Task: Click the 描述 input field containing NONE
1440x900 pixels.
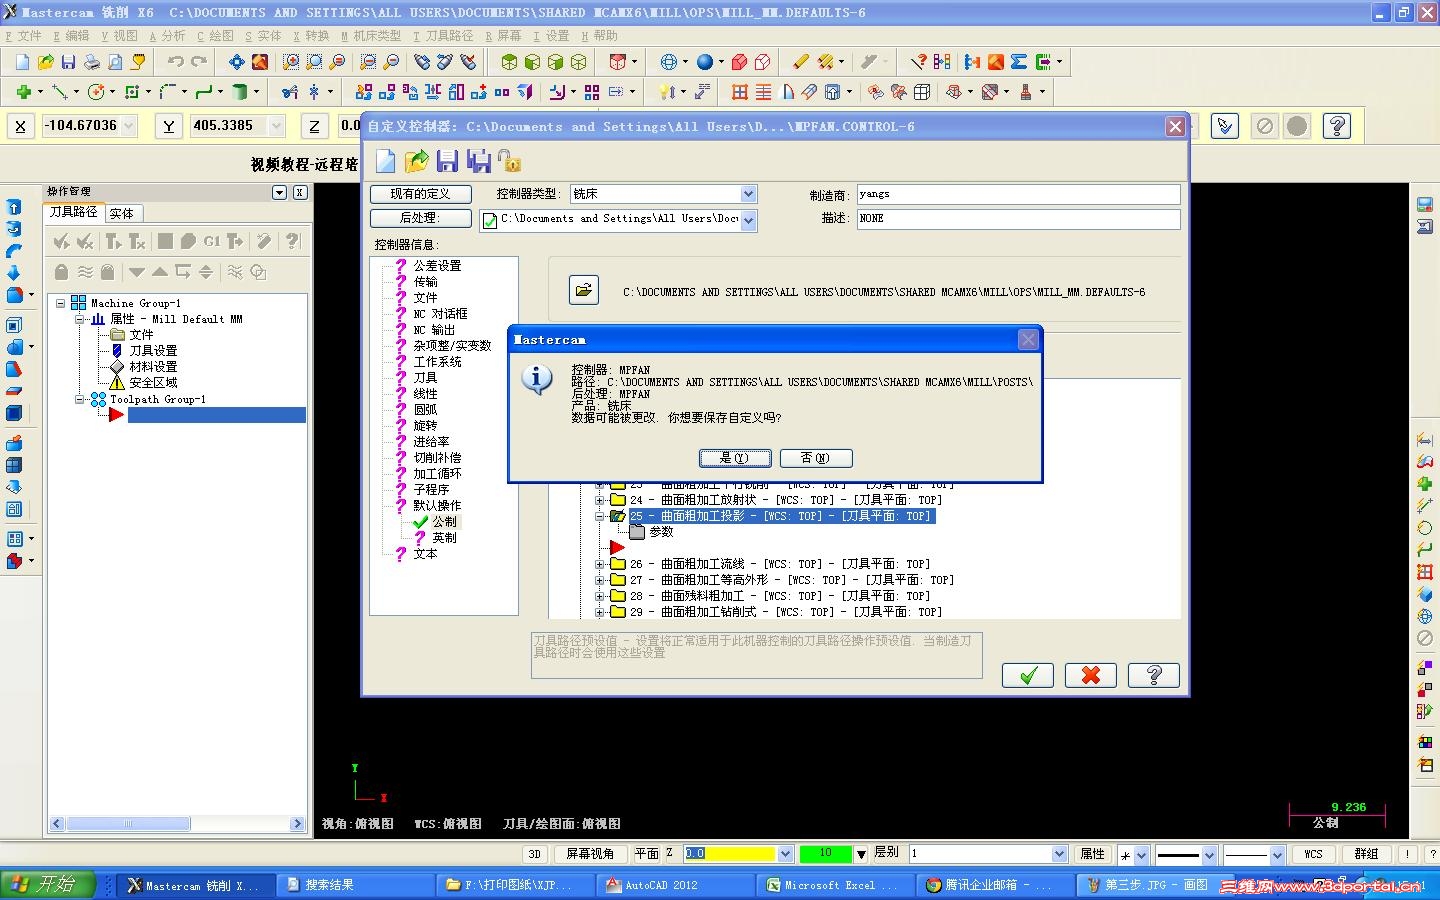Action: [1018, 218]
